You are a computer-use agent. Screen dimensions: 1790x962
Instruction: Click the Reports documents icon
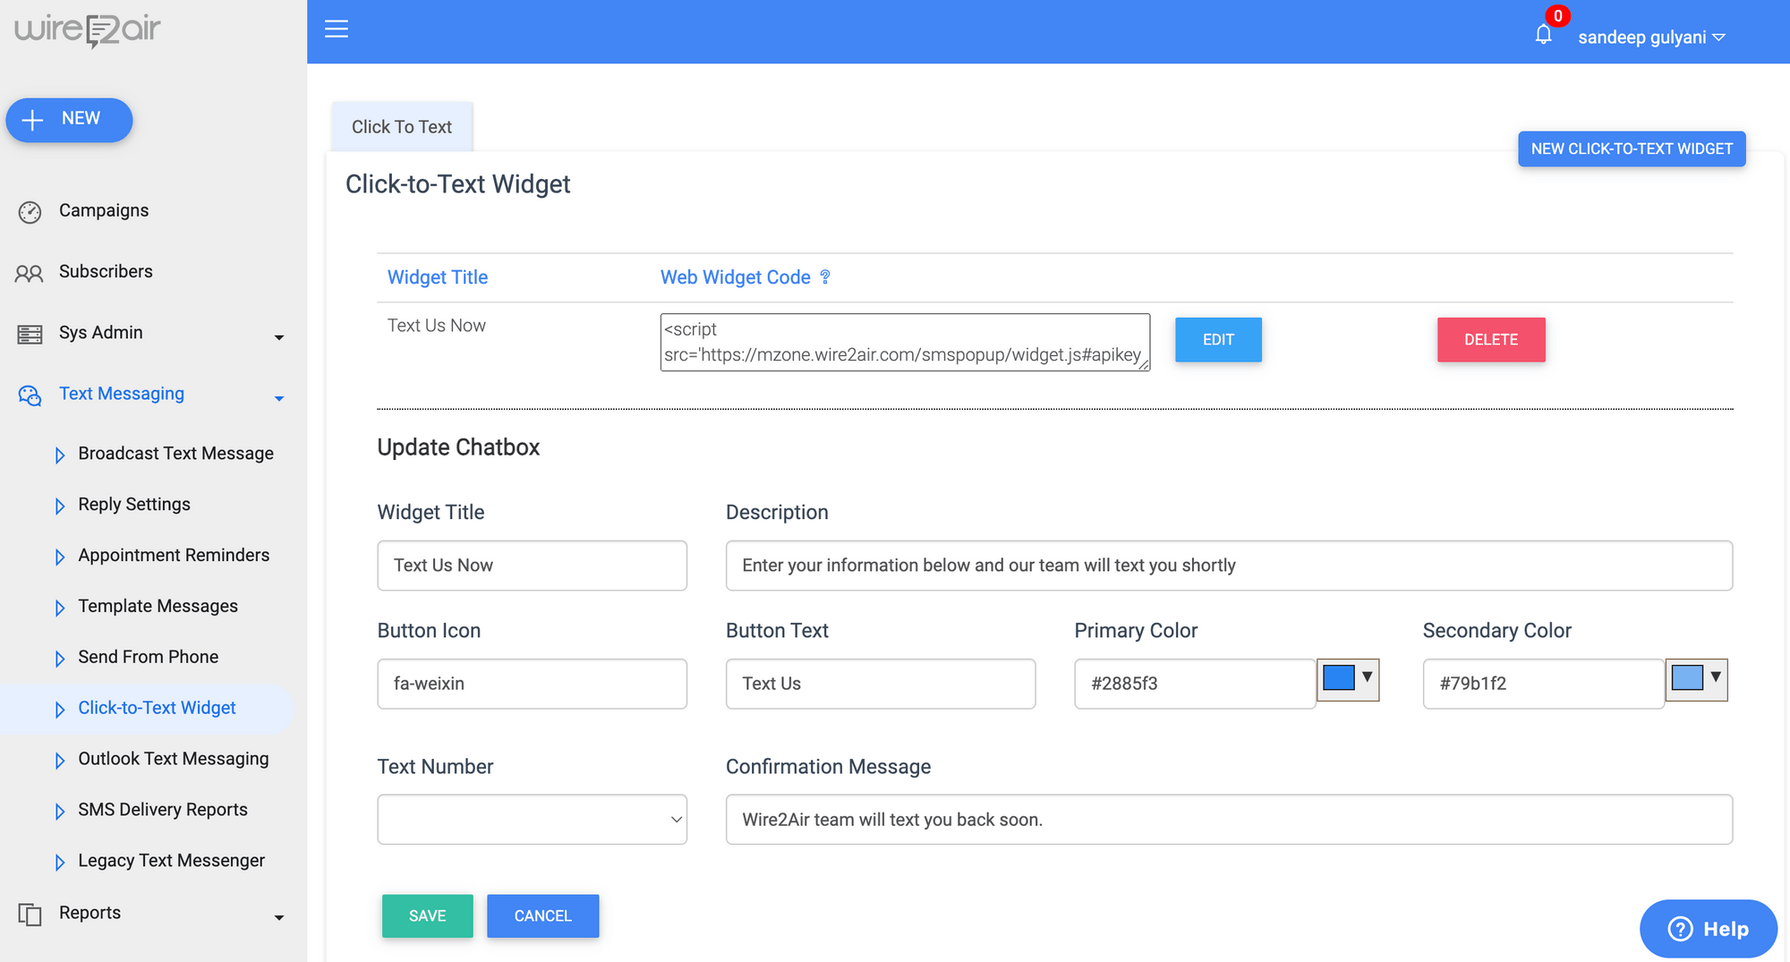pyautogui.click(x=30, y=914)
